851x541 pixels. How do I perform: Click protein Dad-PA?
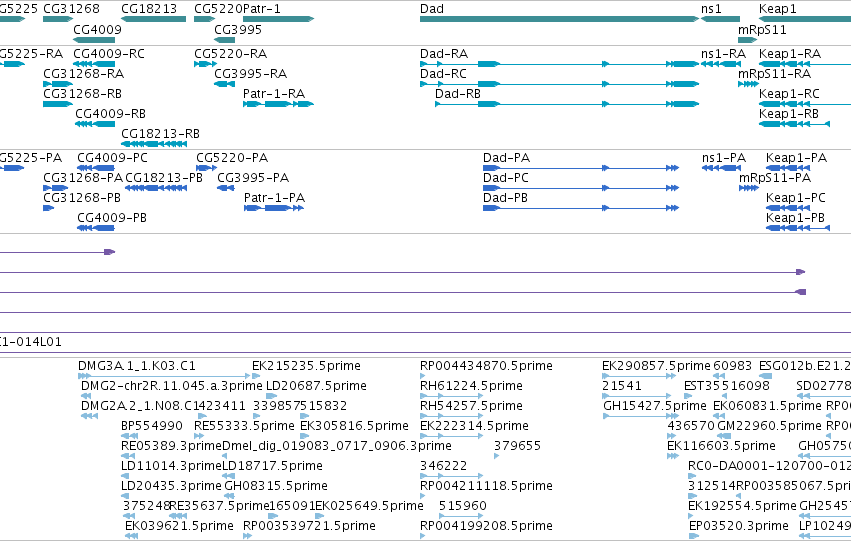[581, 168]
